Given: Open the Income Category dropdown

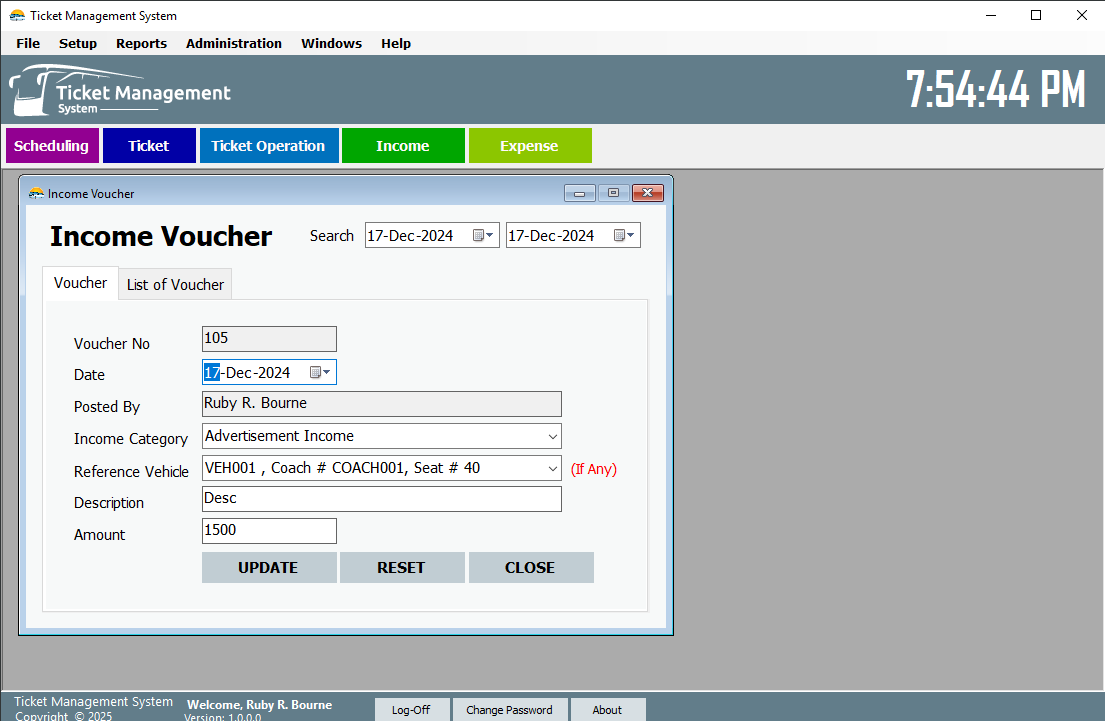Looking at the screenshot, I should (551, 435).
